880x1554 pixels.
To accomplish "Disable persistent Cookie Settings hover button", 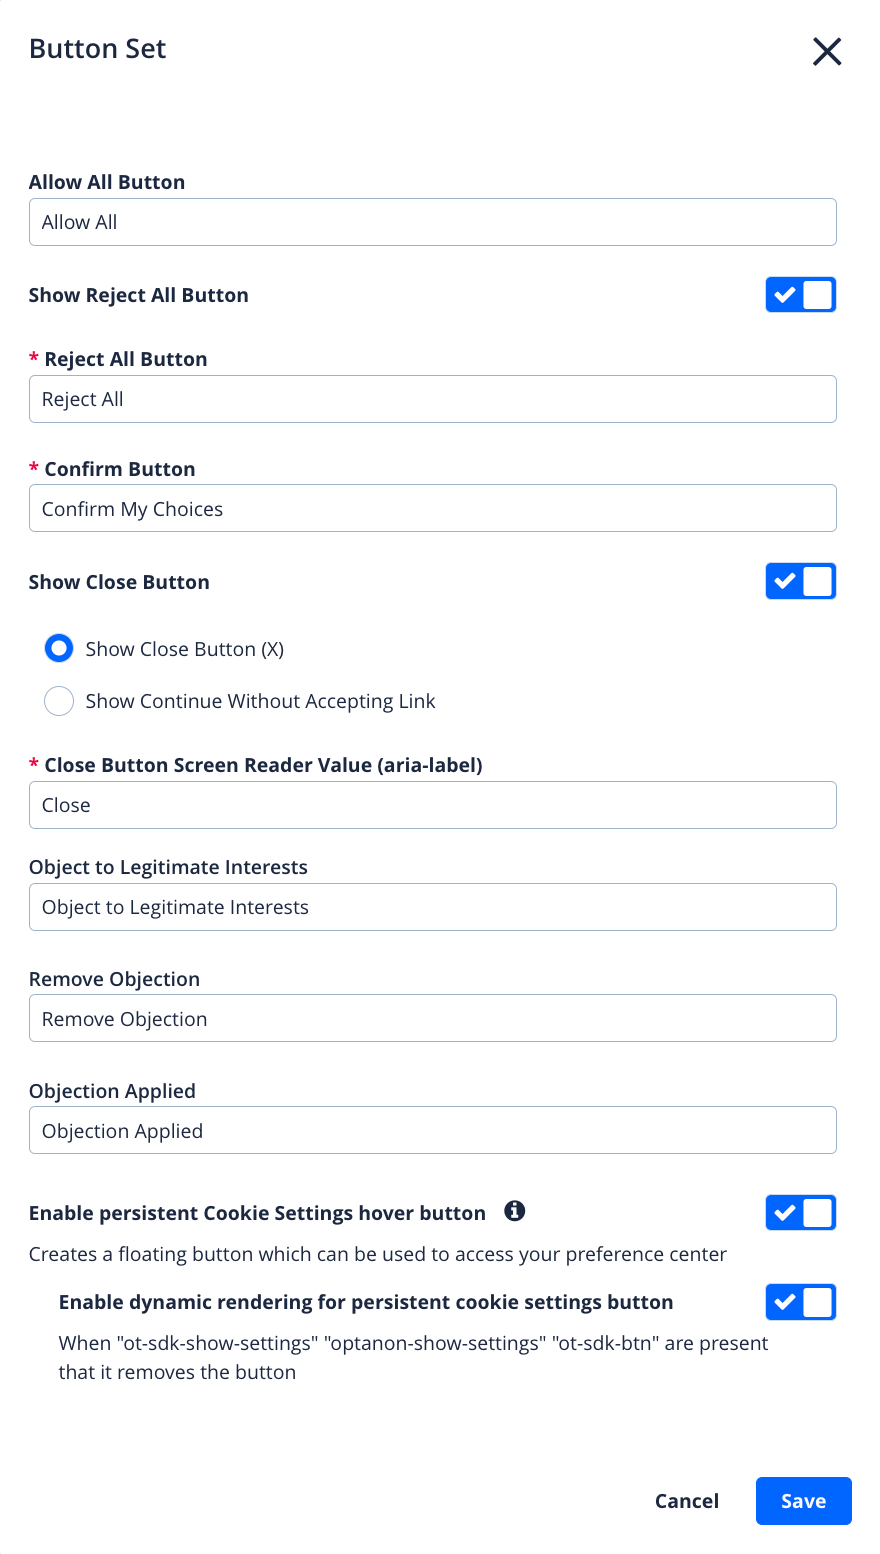I will coord(800,1213).
